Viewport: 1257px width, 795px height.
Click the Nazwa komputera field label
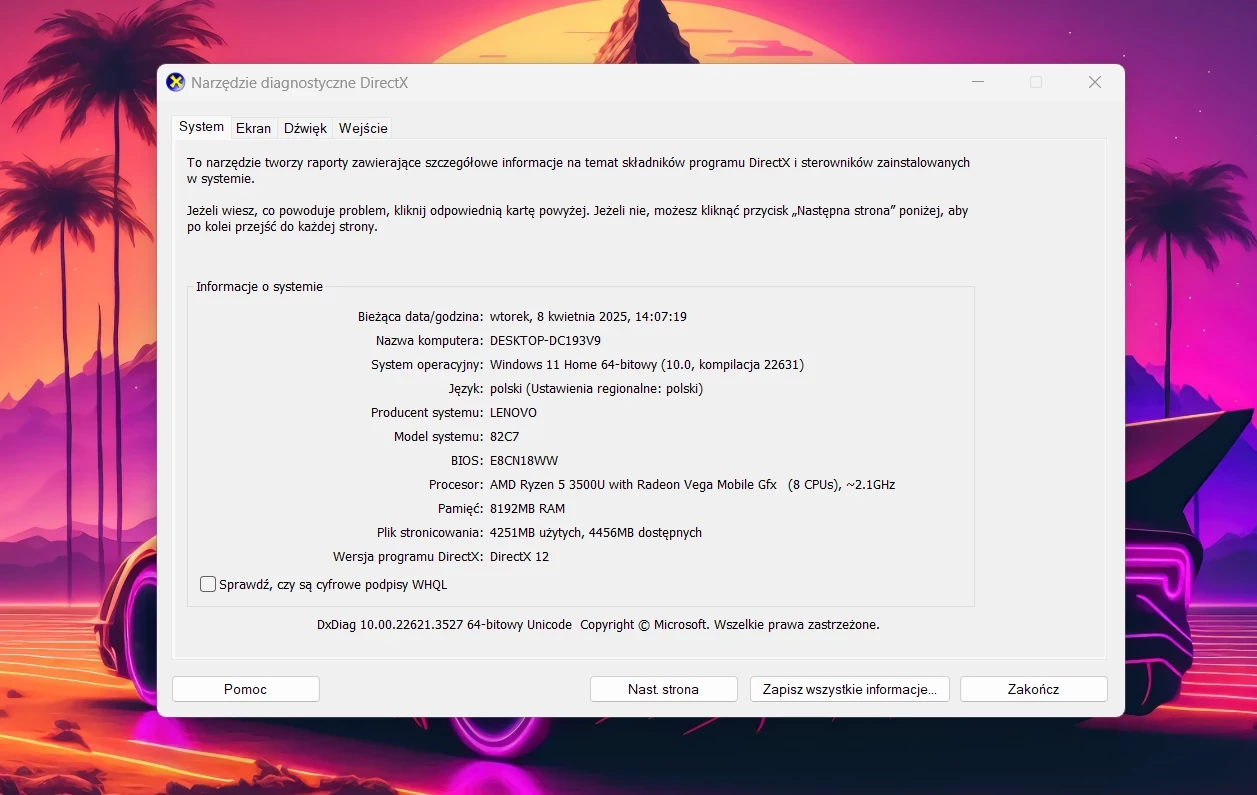coord(430,341)
